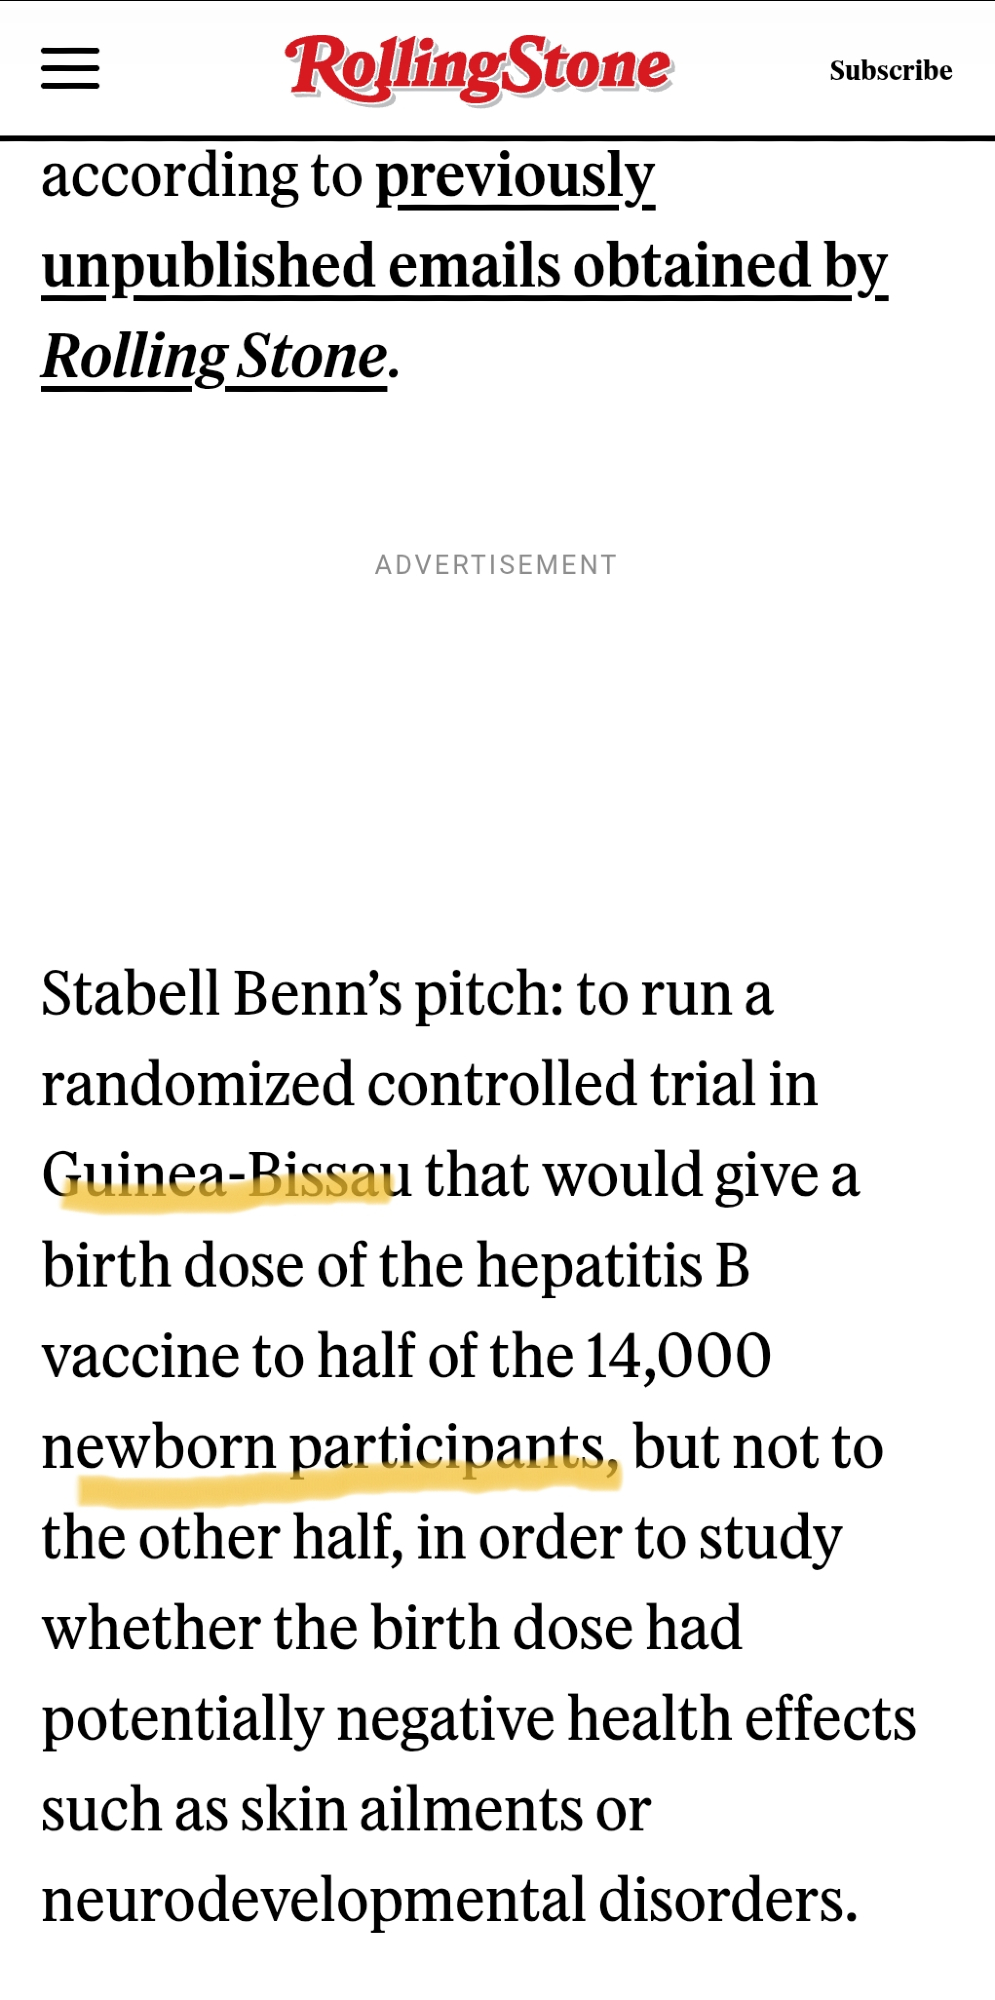The image size is (995, 2000).
Task: Click the highlighted "Guinea-Bissau" text
Action: pyautogui.click(x=227, y=1176)
